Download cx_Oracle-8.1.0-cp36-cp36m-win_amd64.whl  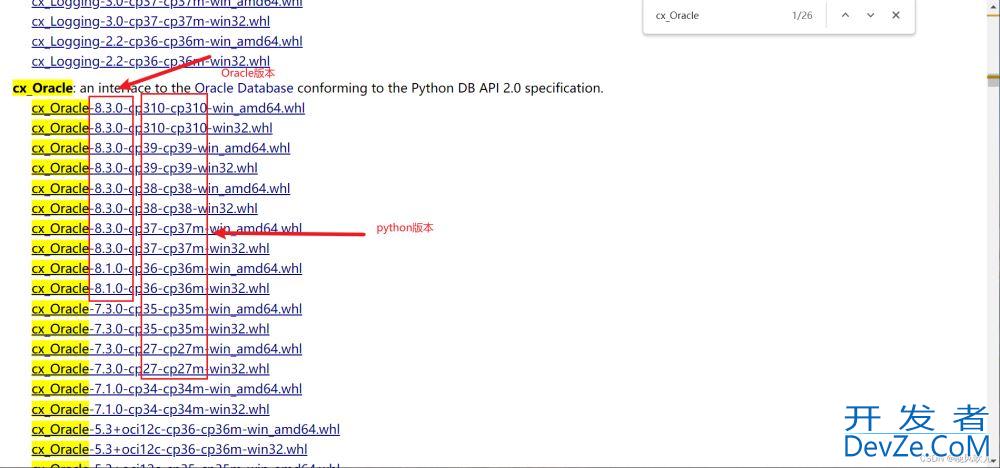(167, 268)
